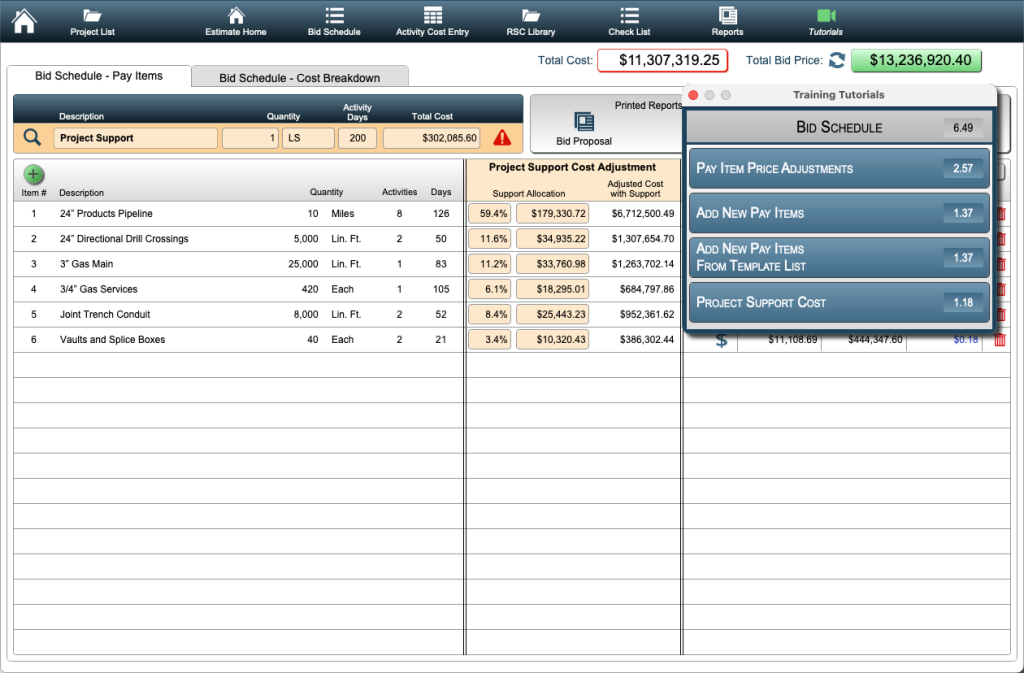
Task: Edit the $179,330.72 support allocation amount
Action: tap(552, 213)
